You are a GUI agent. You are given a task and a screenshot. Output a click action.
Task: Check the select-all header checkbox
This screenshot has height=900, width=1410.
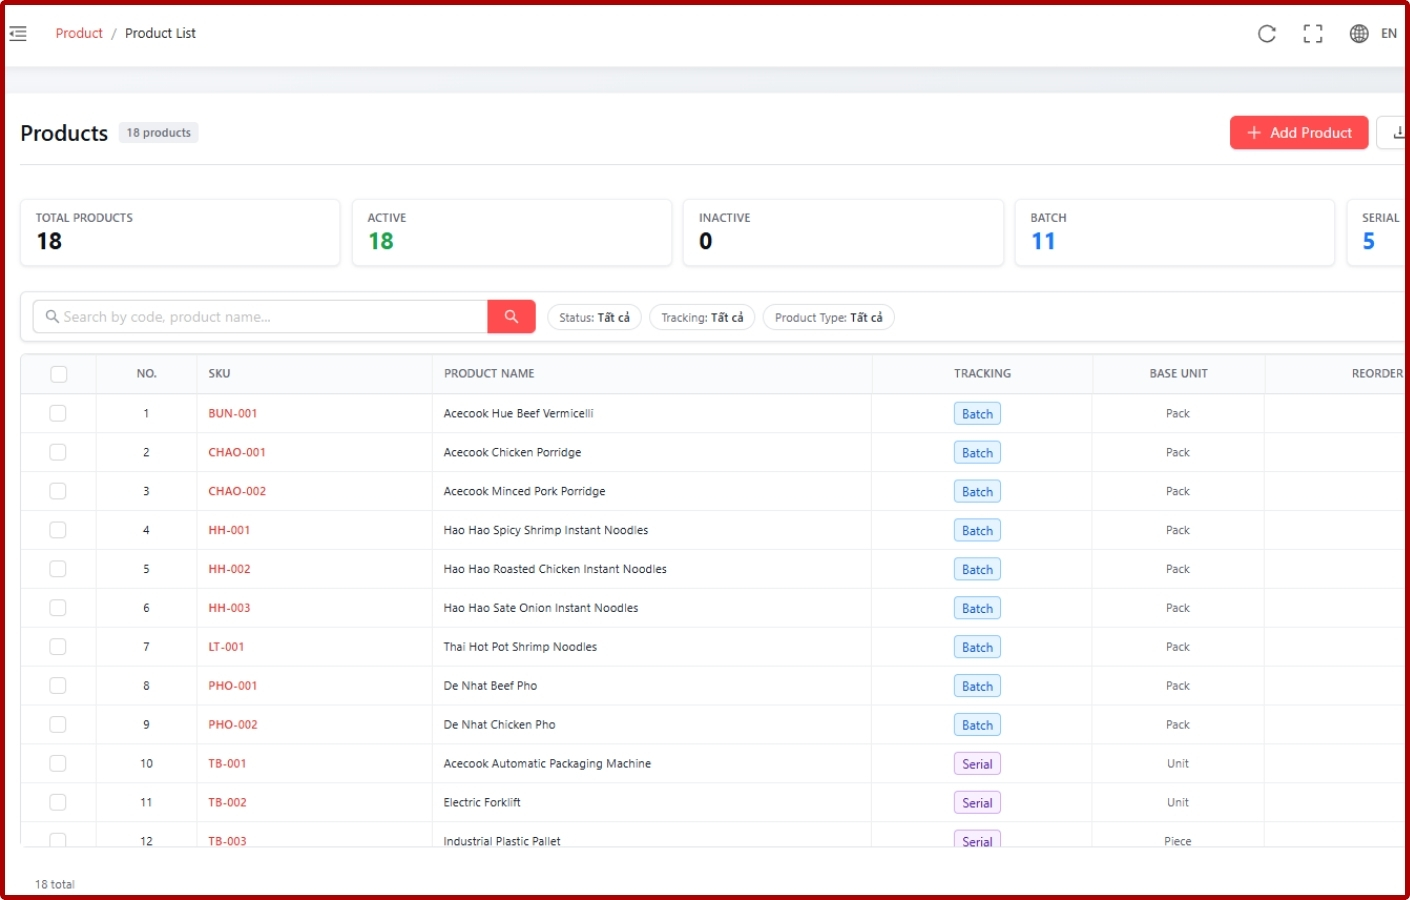[x=59, y=374]
